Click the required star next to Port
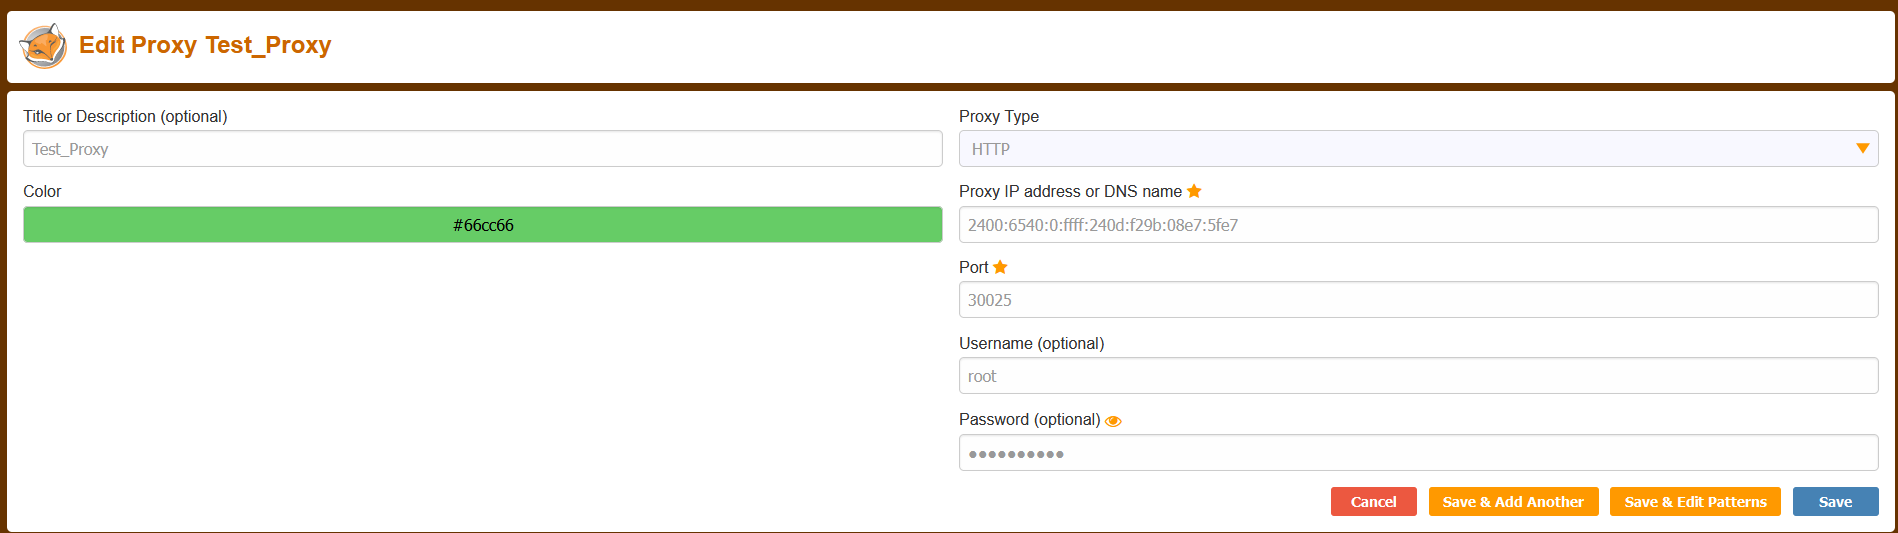This screenshot has width=1898, height=533. pyautogui.click(x=1000, y=267)
